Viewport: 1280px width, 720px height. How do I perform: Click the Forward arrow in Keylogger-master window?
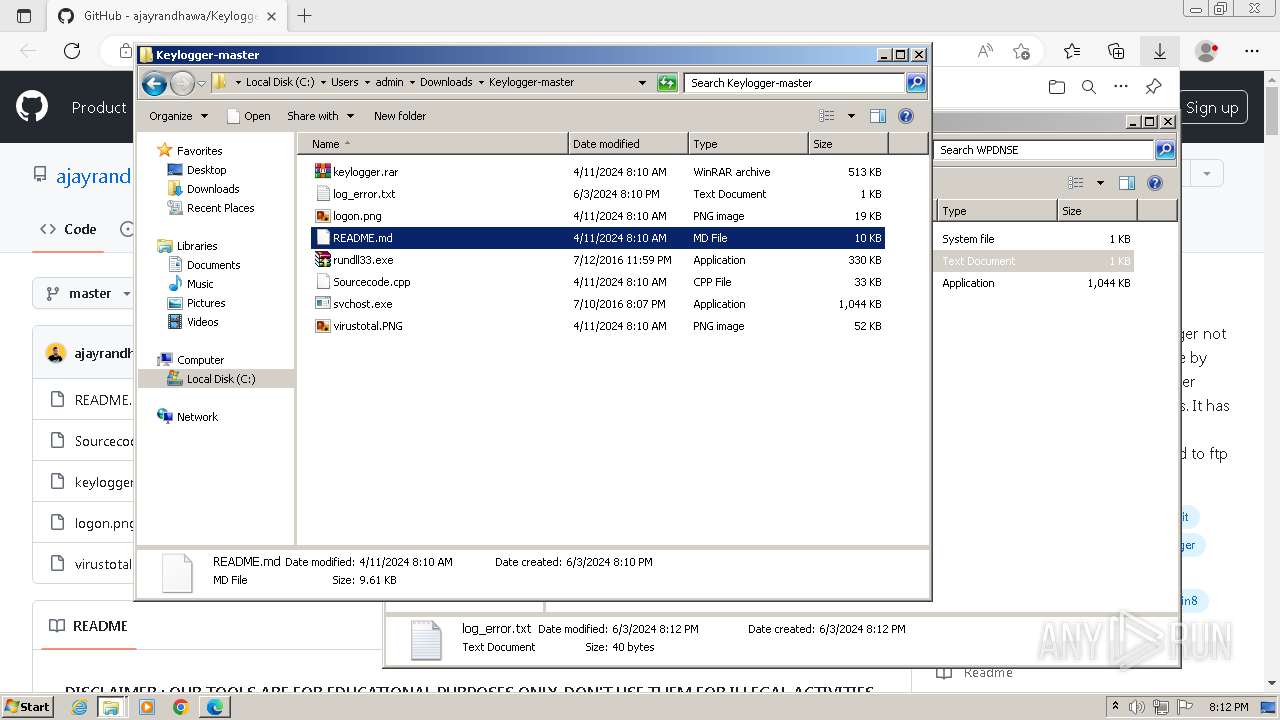click(182, 83)
